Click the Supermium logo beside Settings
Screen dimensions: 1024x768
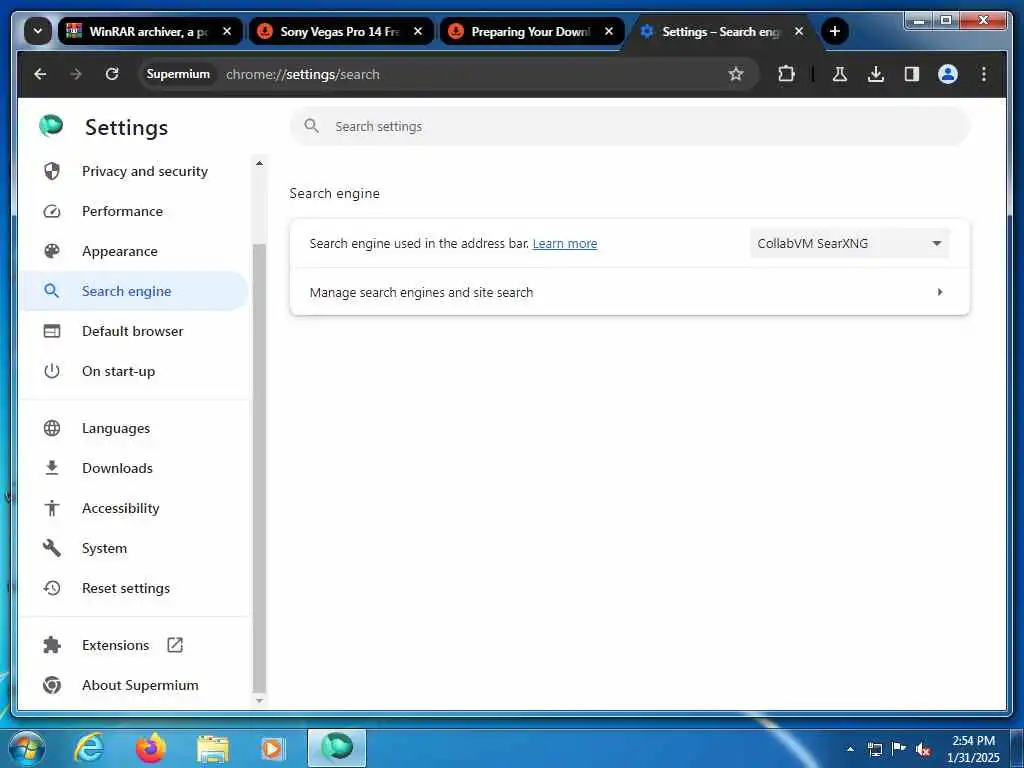(x=51, y=125)
